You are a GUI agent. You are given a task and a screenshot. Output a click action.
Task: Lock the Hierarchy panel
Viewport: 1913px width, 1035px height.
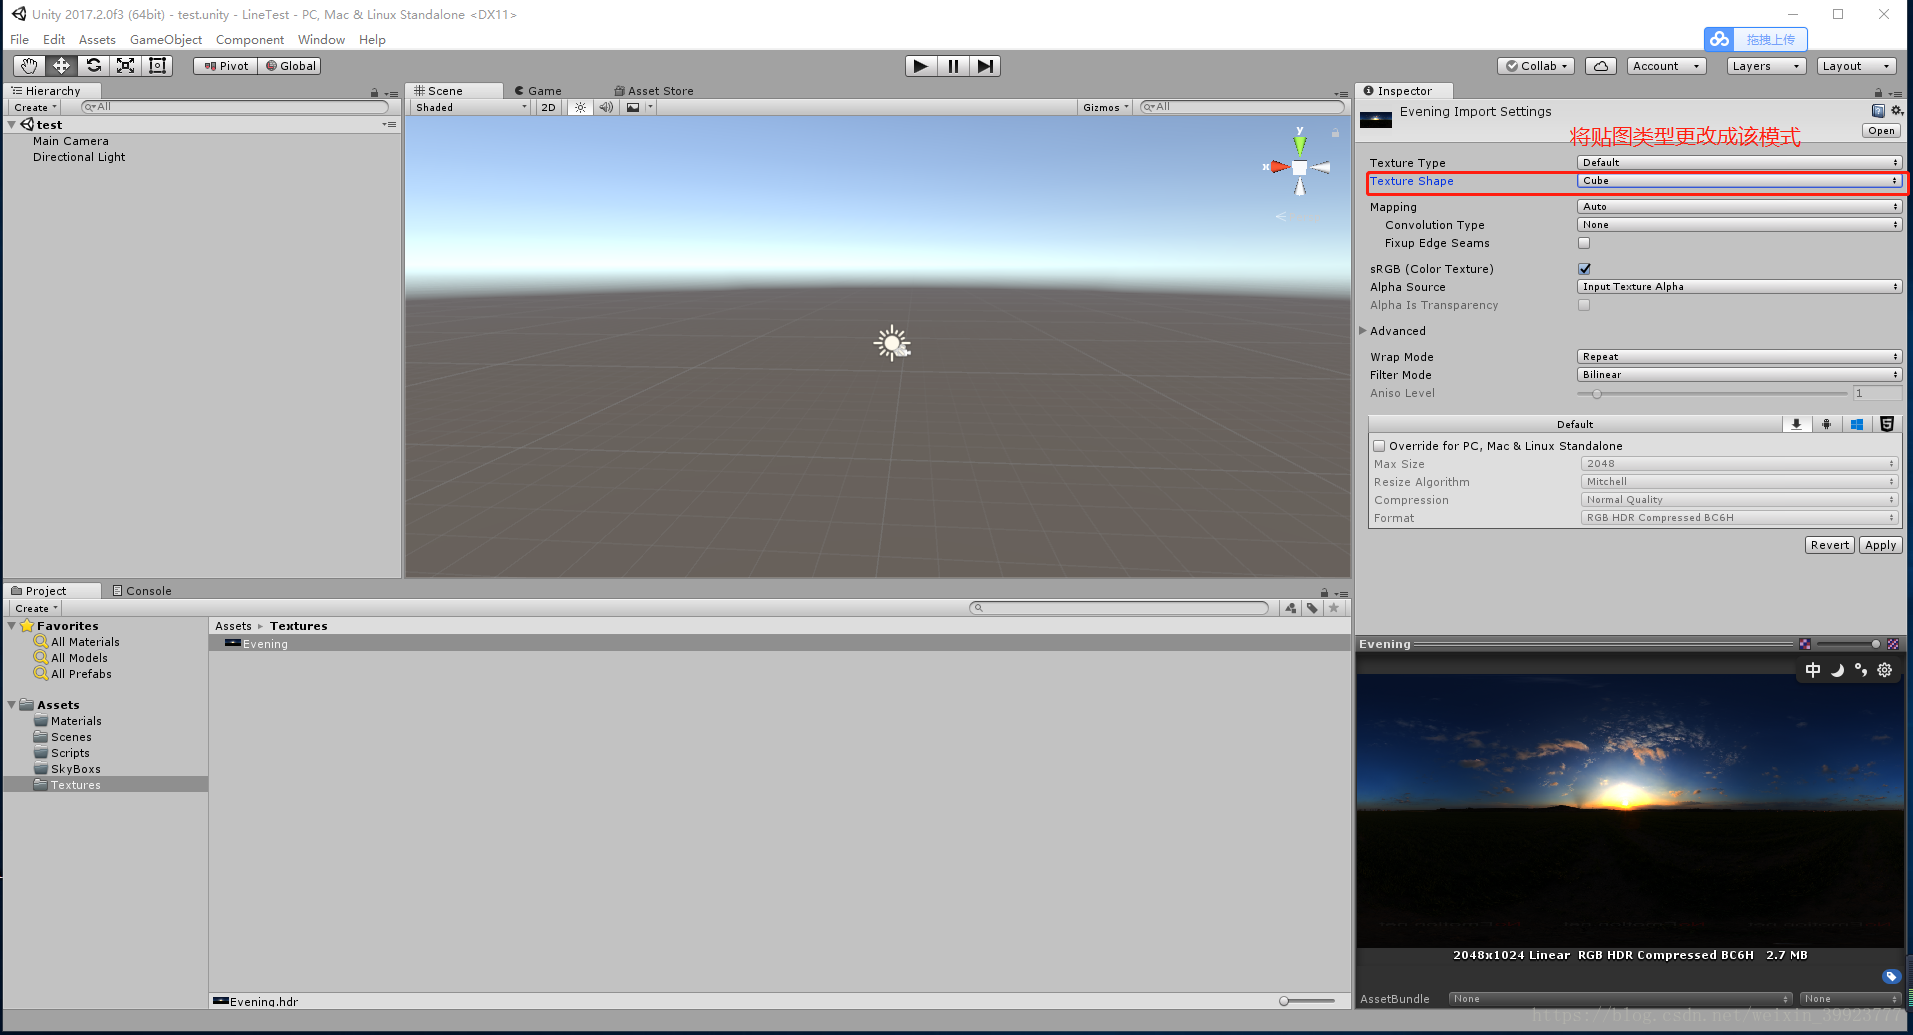pos(375,92)
